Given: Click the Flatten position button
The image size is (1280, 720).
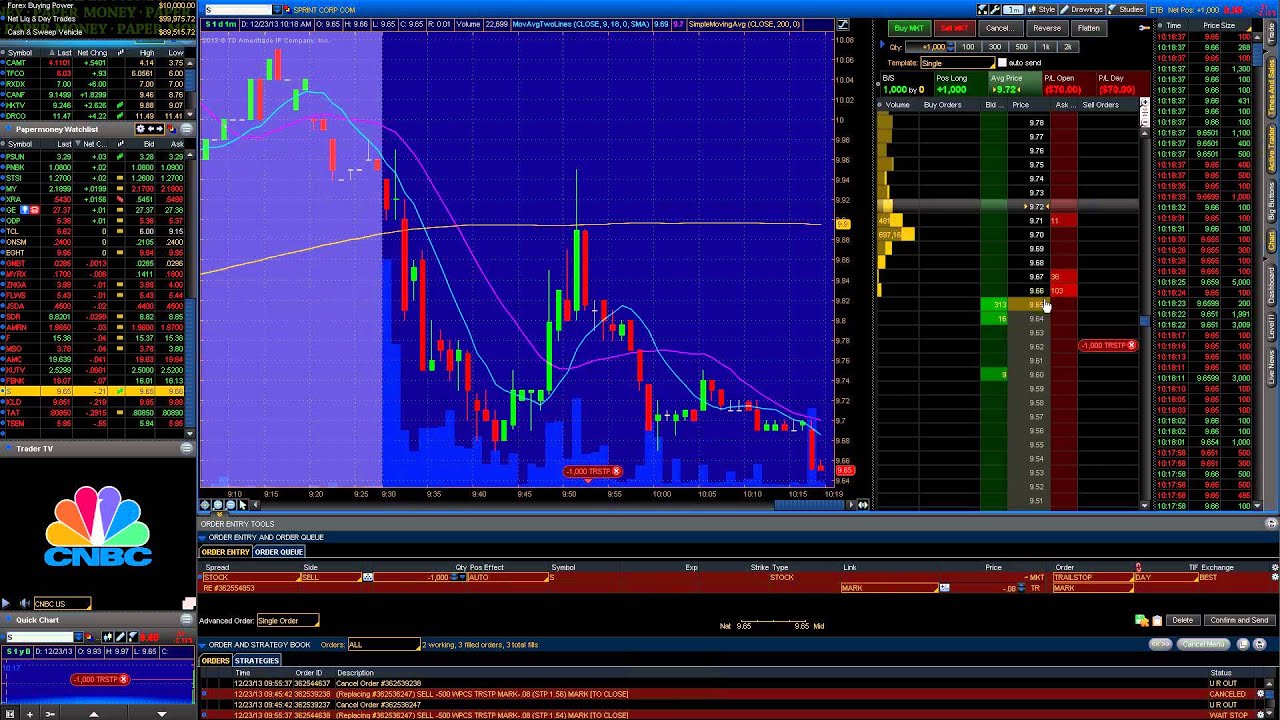Looking at the screenshot, I should 1088,28.
